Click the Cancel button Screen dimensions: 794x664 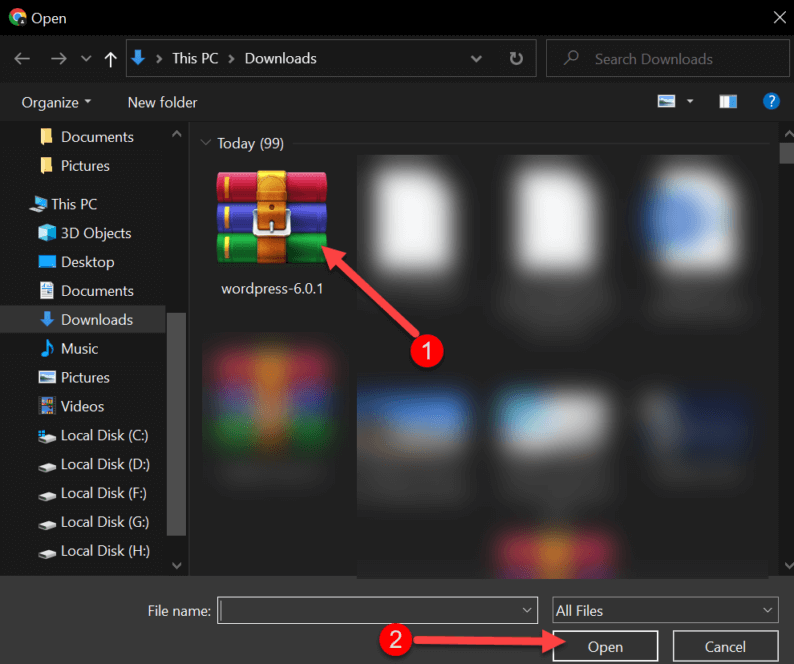click(x=725, y=646)
